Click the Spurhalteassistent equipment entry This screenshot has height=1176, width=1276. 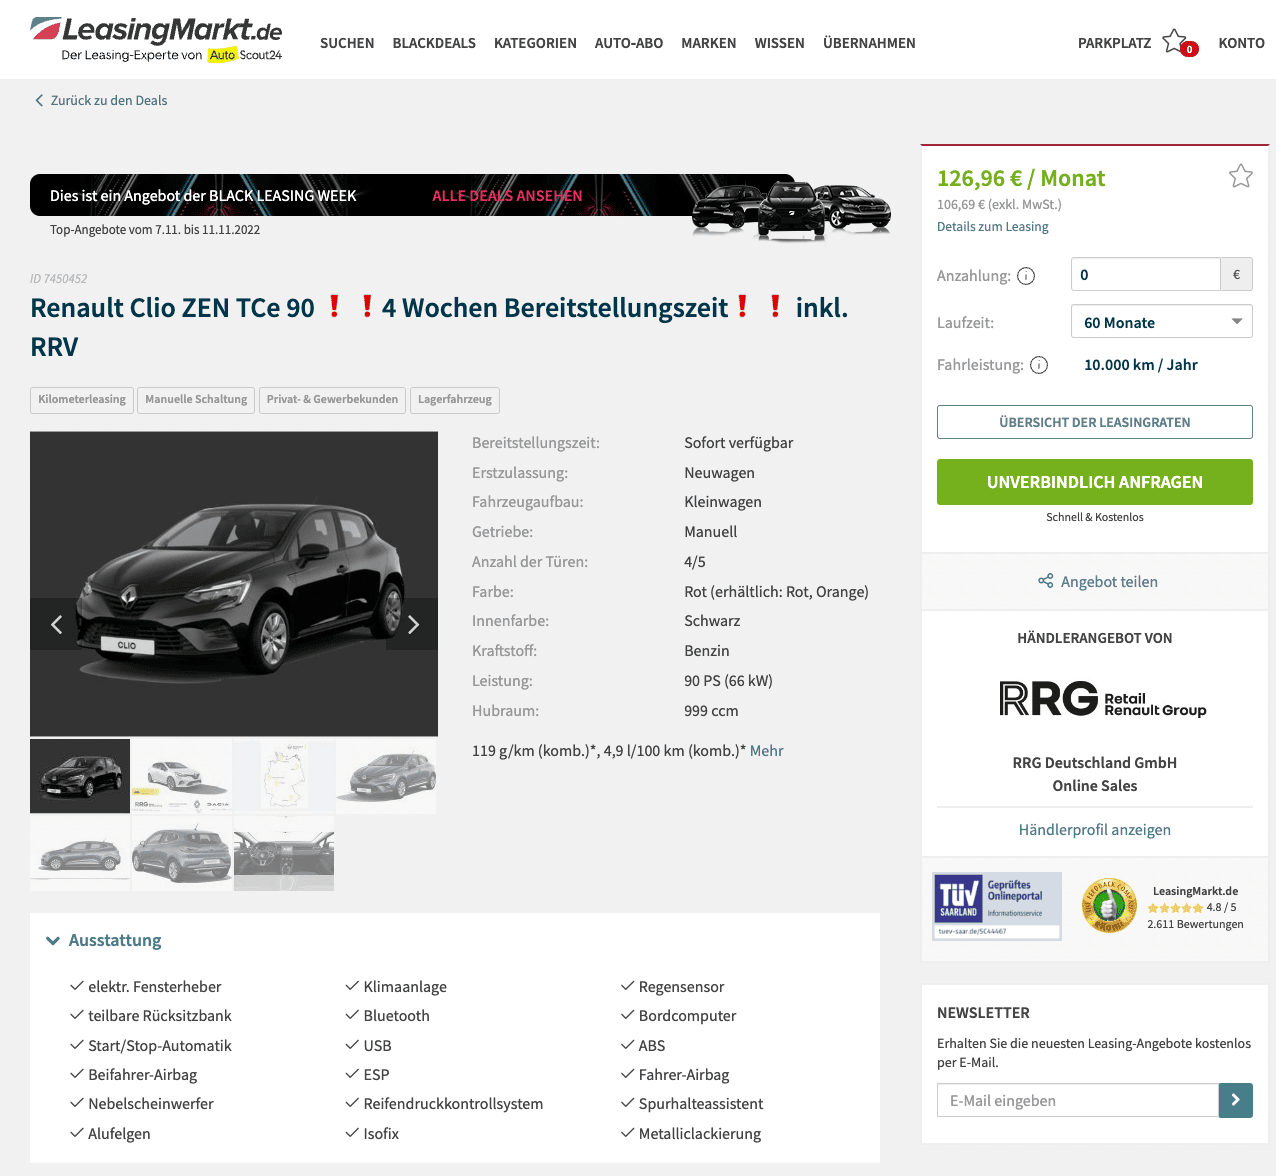[x=701, y=1104]
